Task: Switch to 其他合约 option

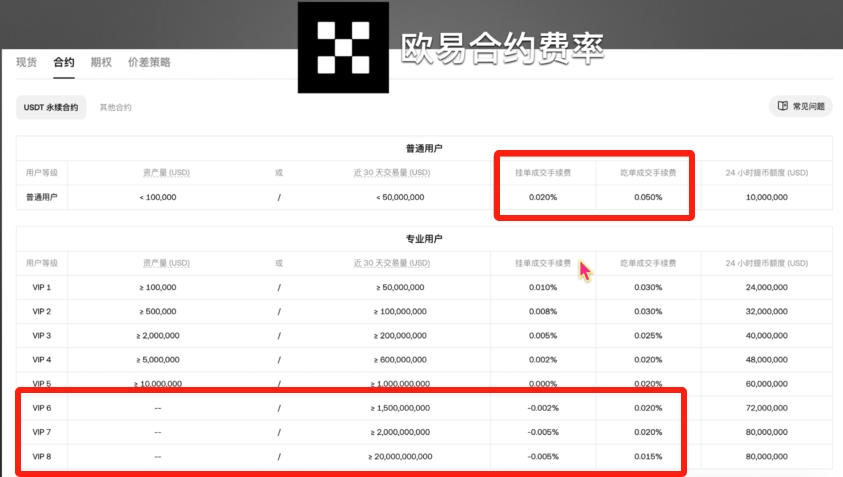Action: point(116,108)
